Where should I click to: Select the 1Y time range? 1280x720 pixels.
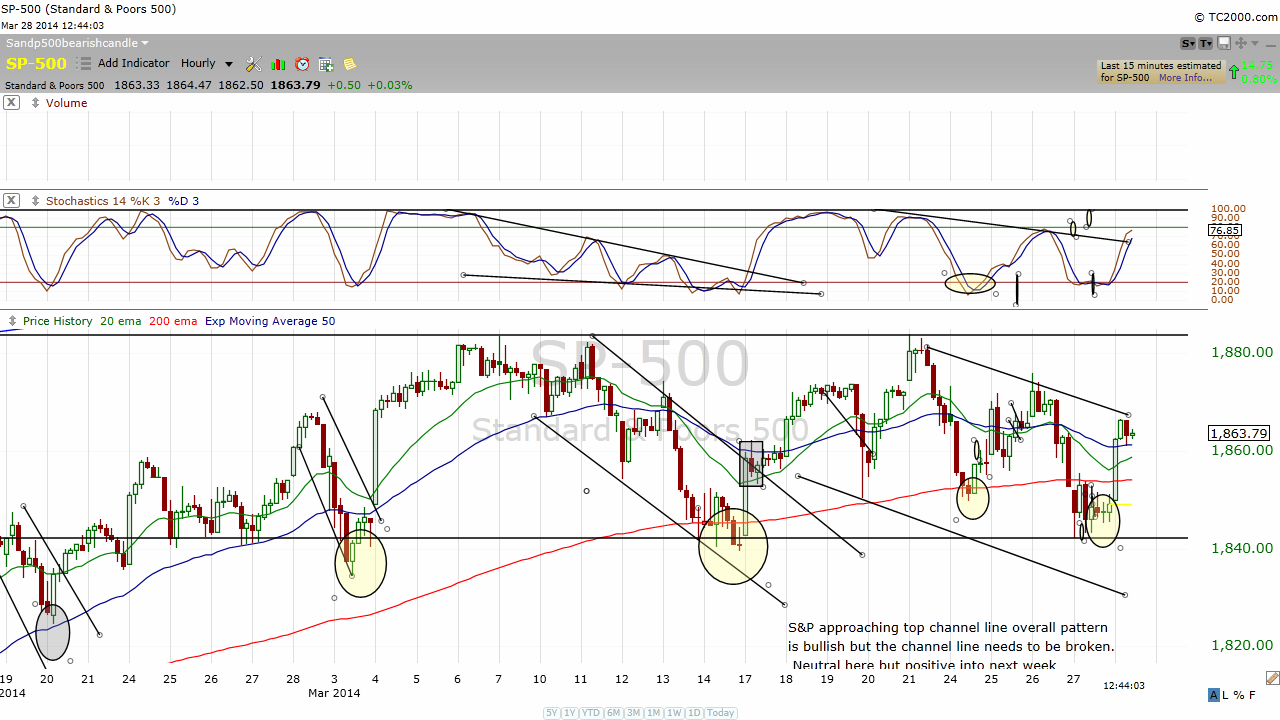(570, 713)
